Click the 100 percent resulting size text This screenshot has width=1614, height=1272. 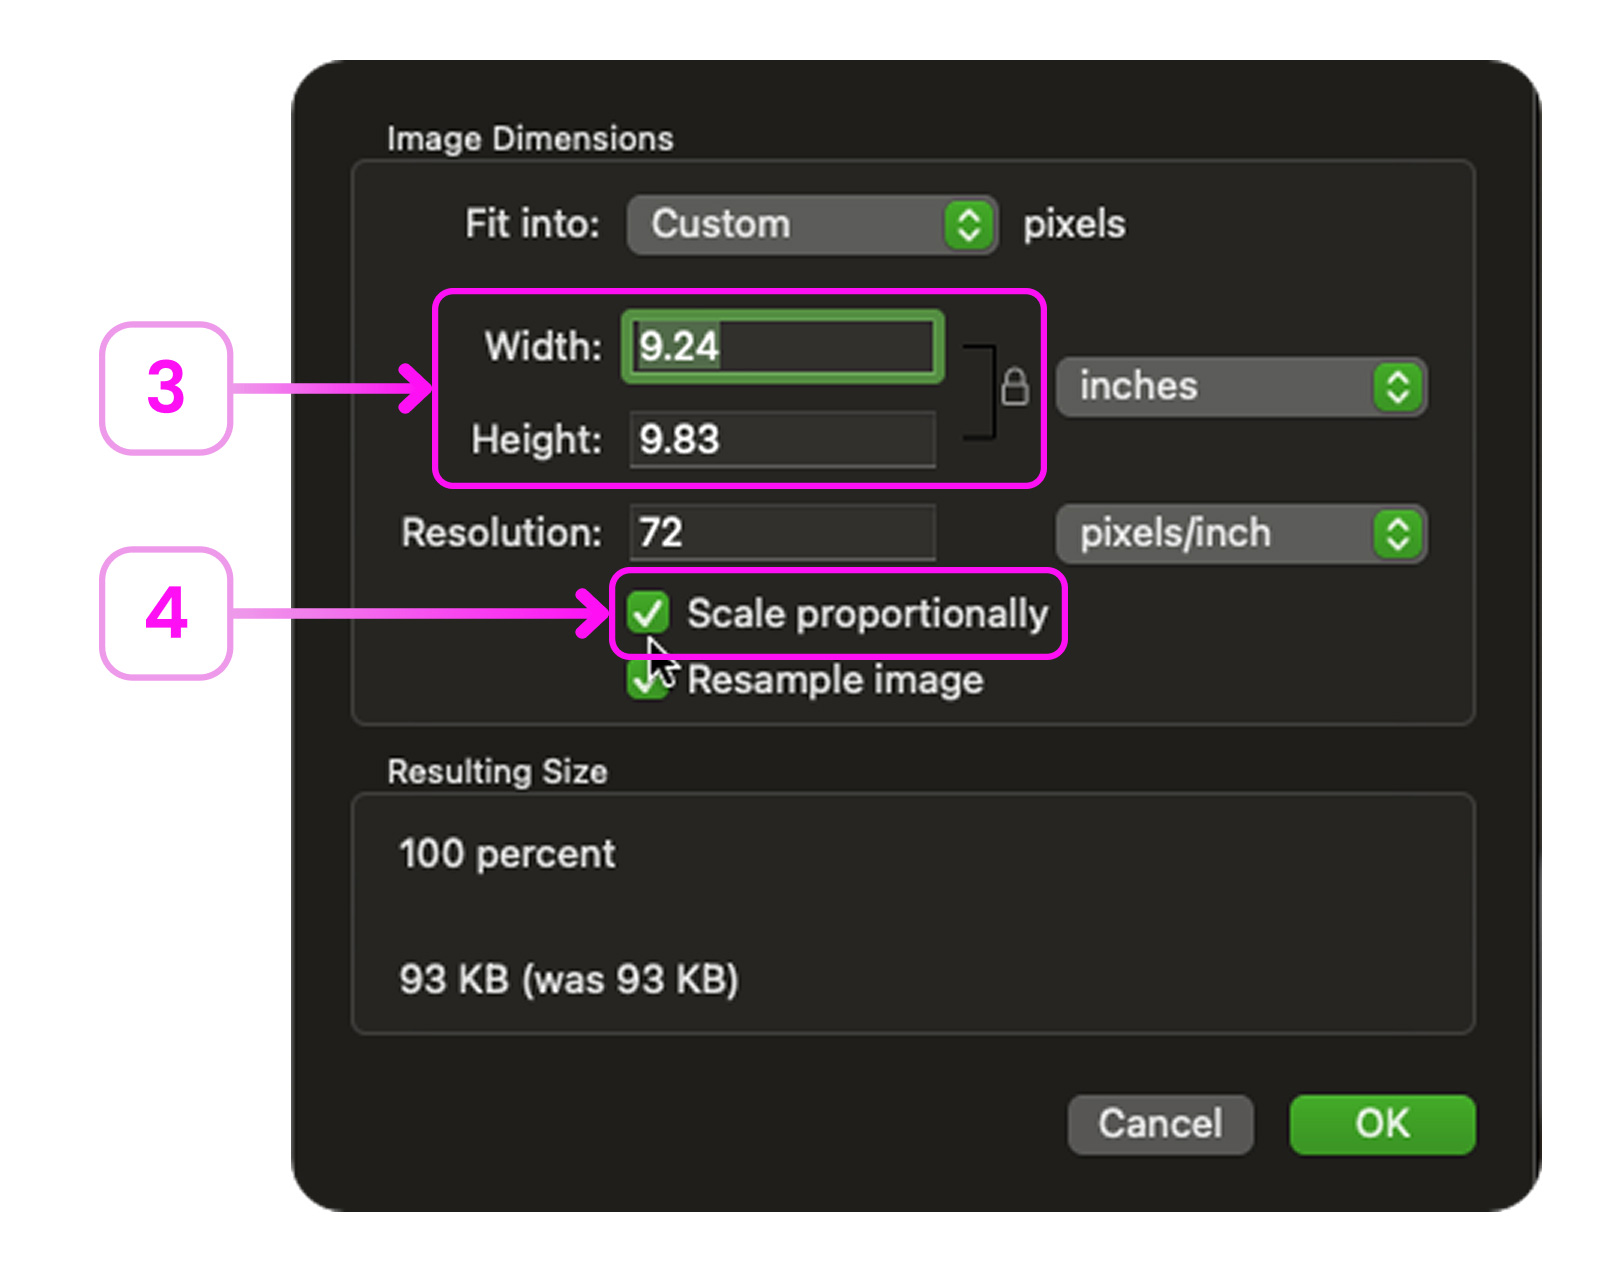point(507,854)
